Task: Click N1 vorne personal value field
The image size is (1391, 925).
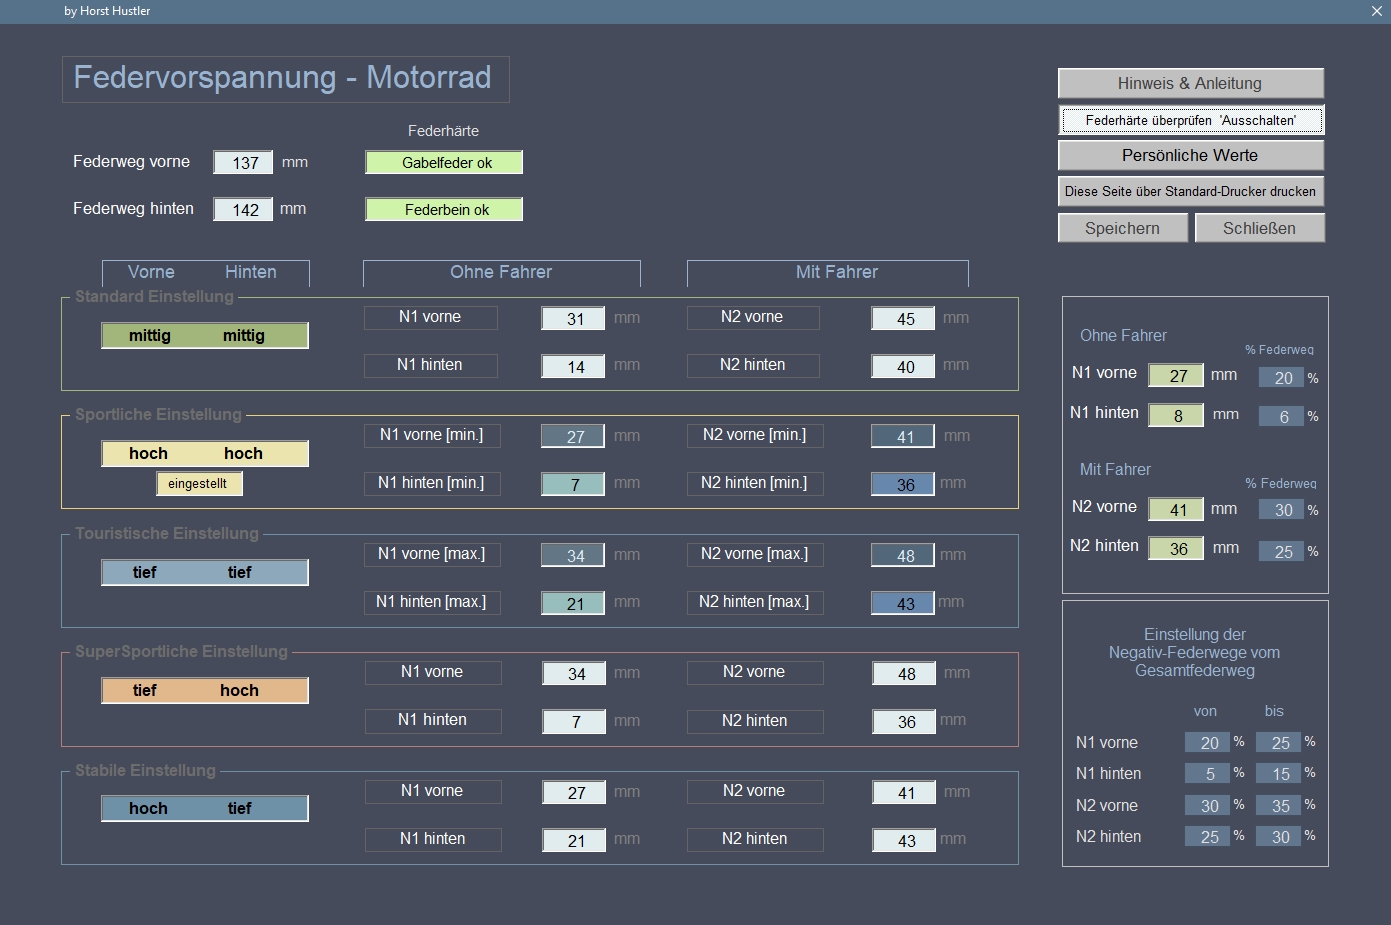Action: [x=1176, y=376]
